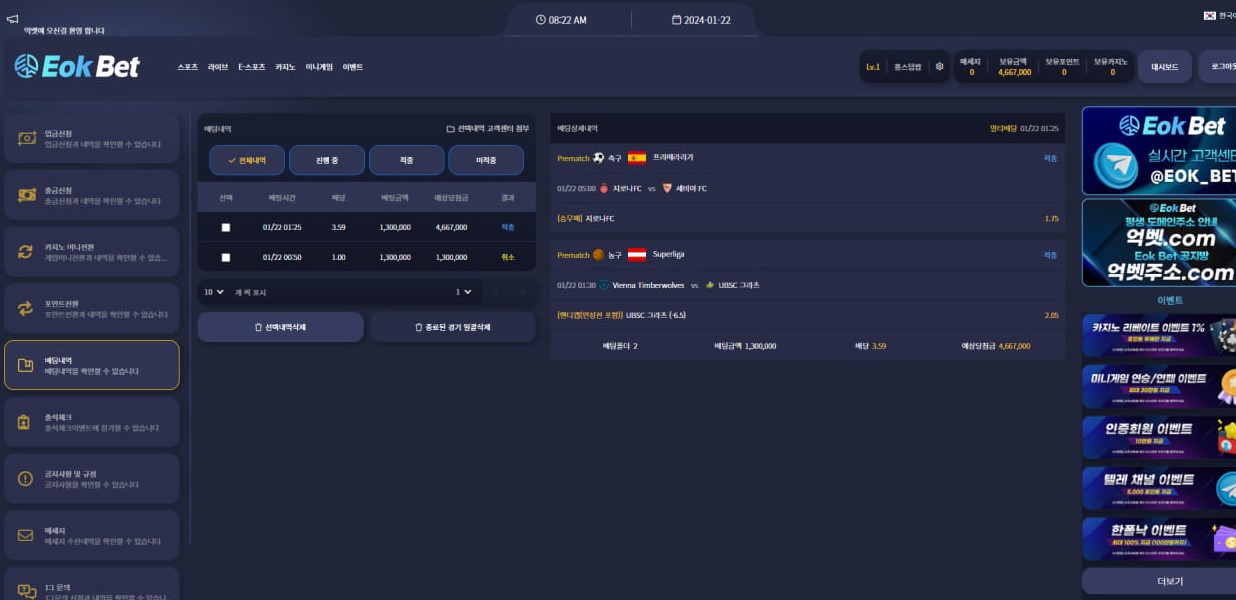The image size is (1236, 600).
Task: Click the withdrawal request (출금신청) money icon
Action: pyautogui.click(x=26, y=195)
